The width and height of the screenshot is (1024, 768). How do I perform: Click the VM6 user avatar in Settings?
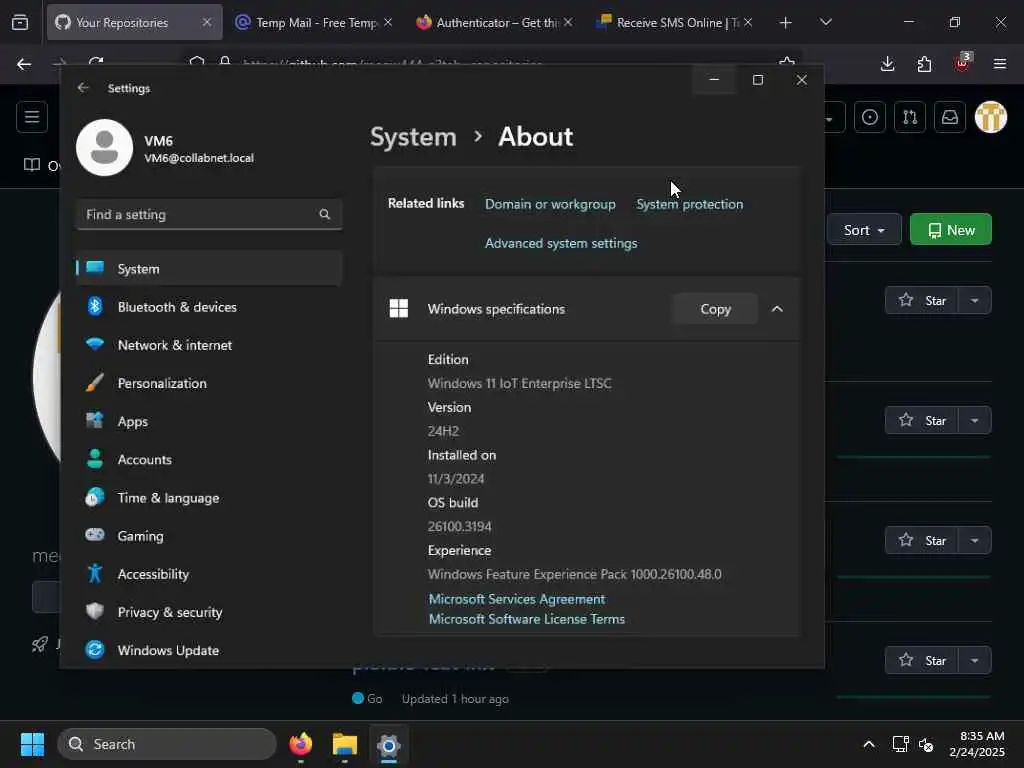104,148
